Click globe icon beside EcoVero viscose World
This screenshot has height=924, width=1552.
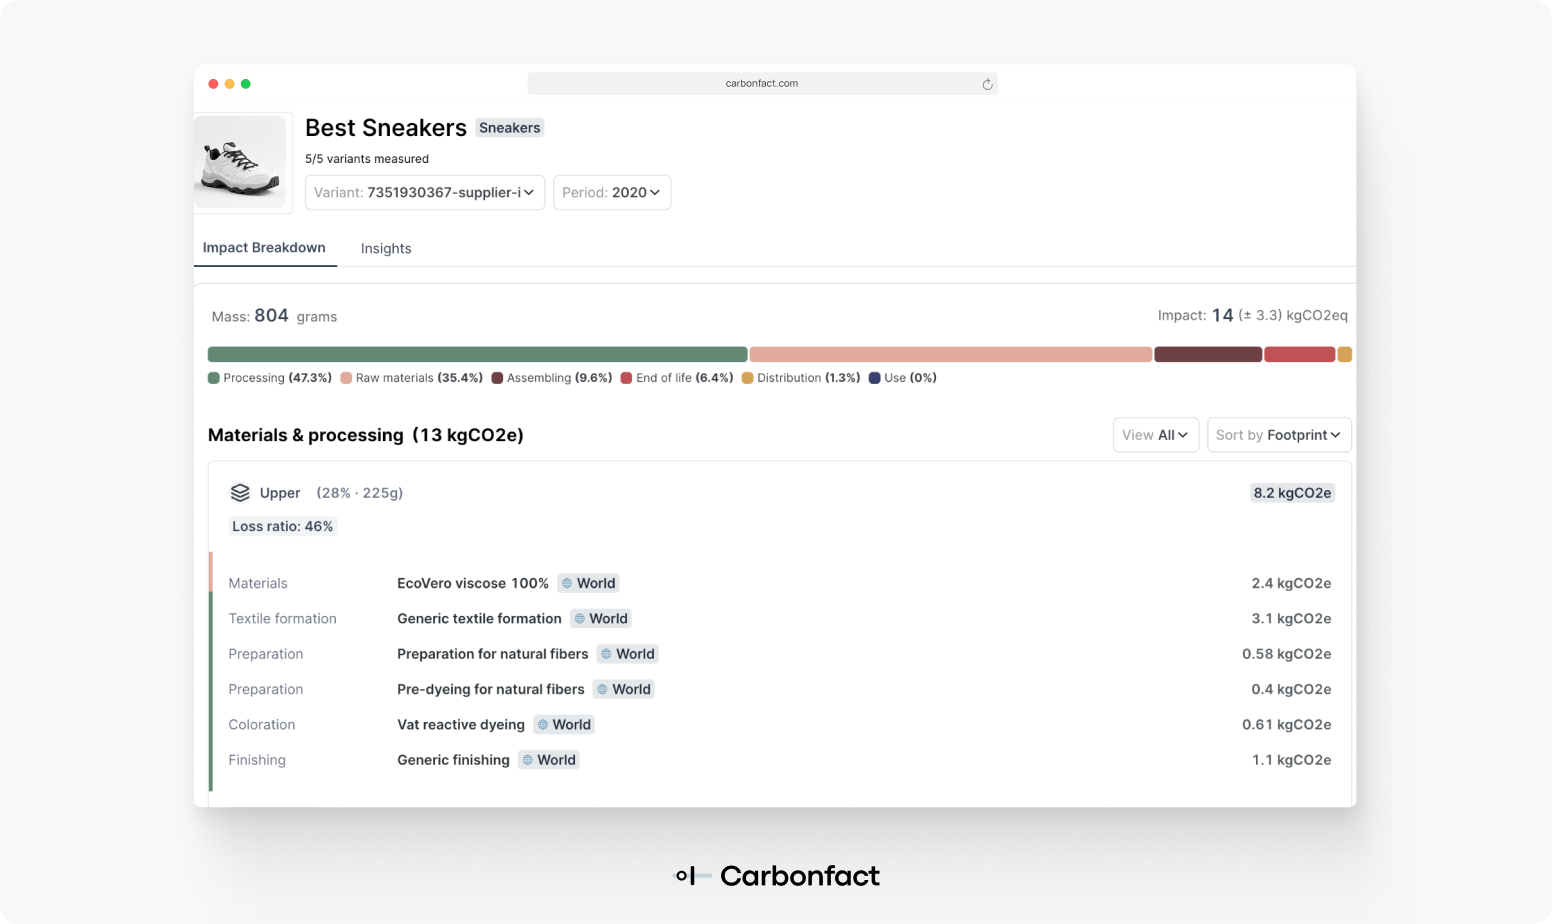[567, 583]
